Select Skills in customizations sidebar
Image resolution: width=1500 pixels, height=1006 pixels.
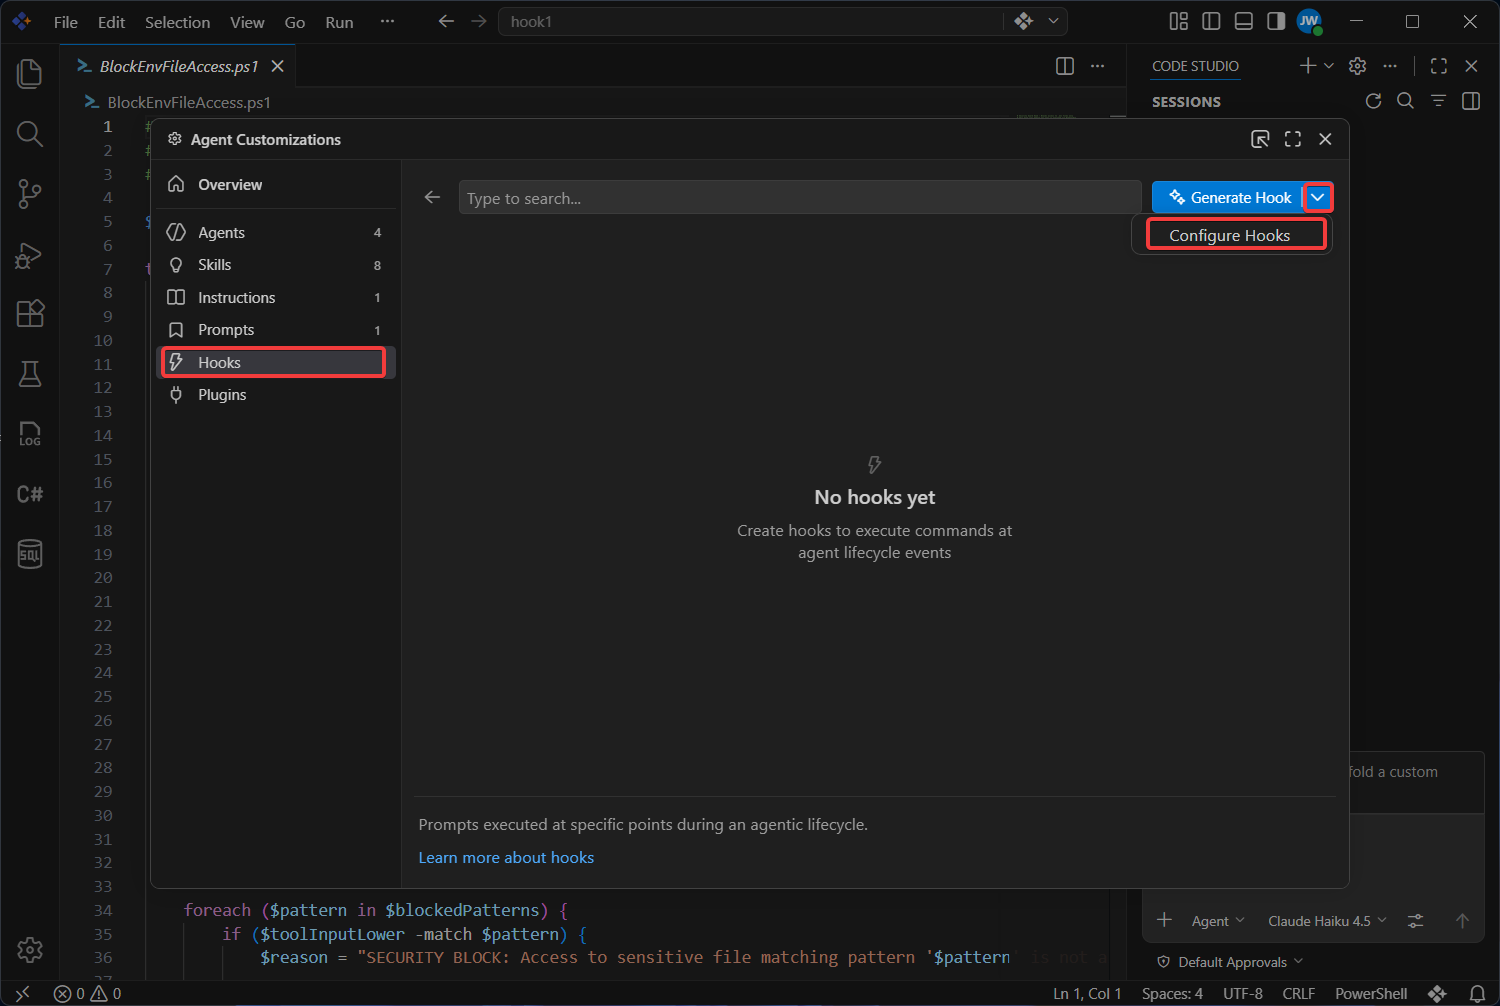click(x=276, y=265)
